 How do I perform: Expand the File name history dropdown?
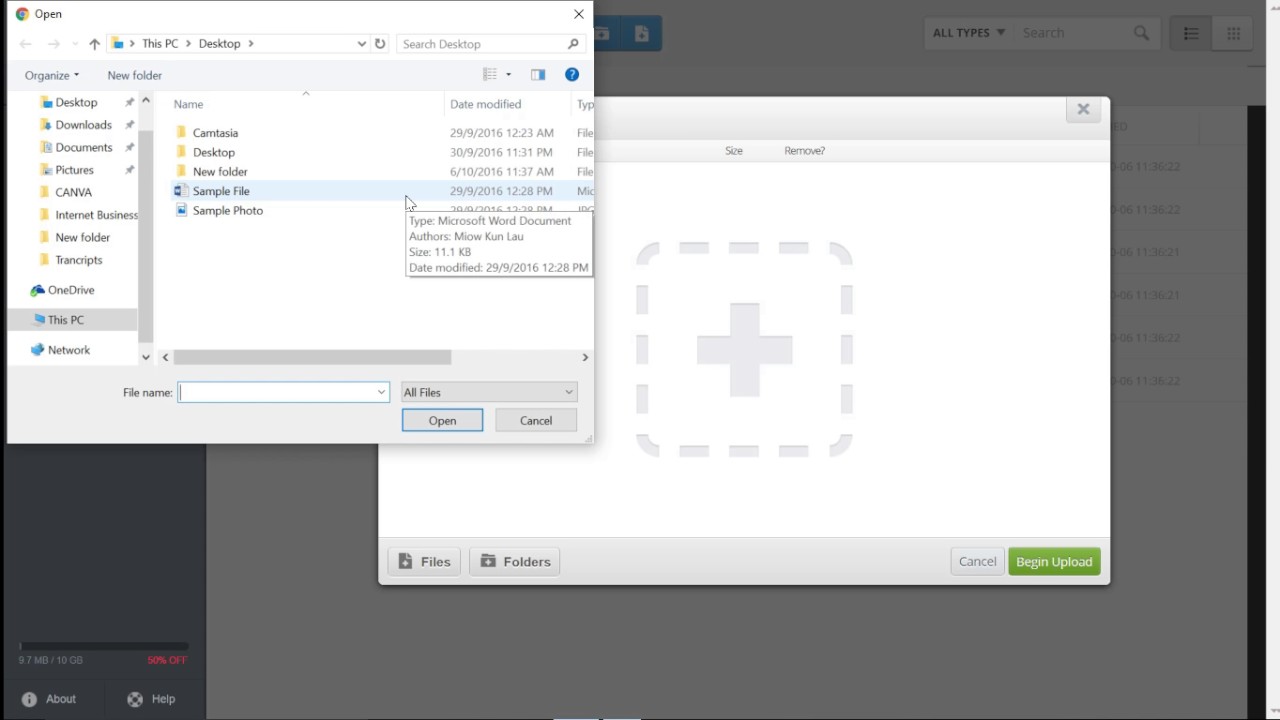[381, 393]
